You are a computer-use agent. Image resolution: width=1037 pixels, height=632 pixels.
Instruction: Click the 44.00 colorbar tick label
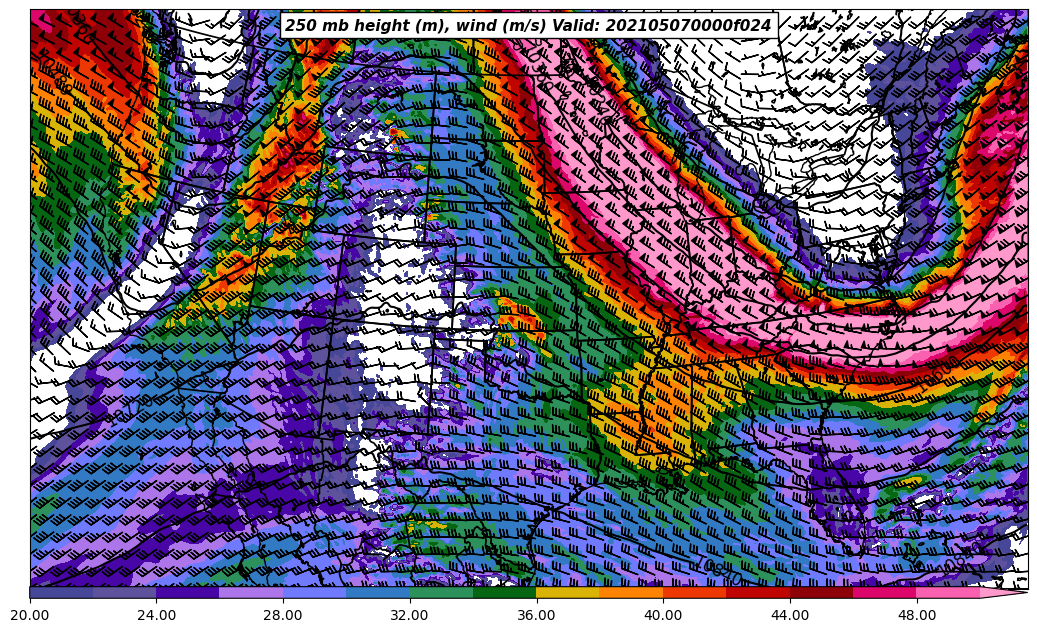790,615
